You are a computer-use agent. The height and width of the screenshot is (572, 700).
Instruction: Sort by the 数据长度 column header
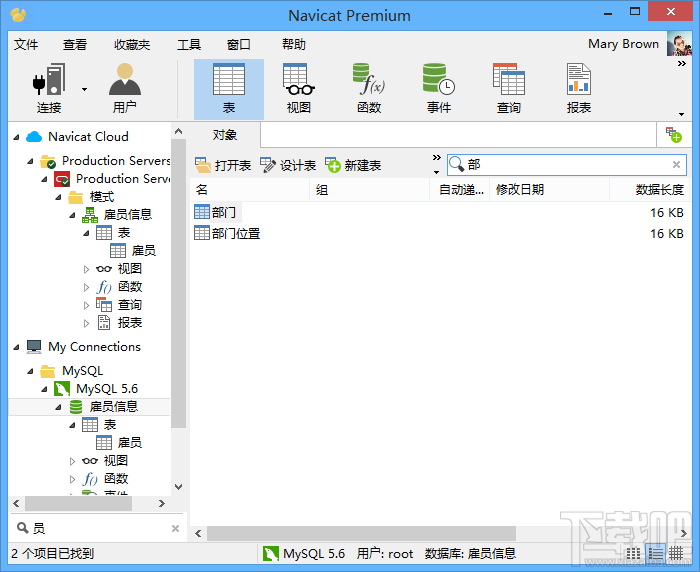click(x=650, y=190)
